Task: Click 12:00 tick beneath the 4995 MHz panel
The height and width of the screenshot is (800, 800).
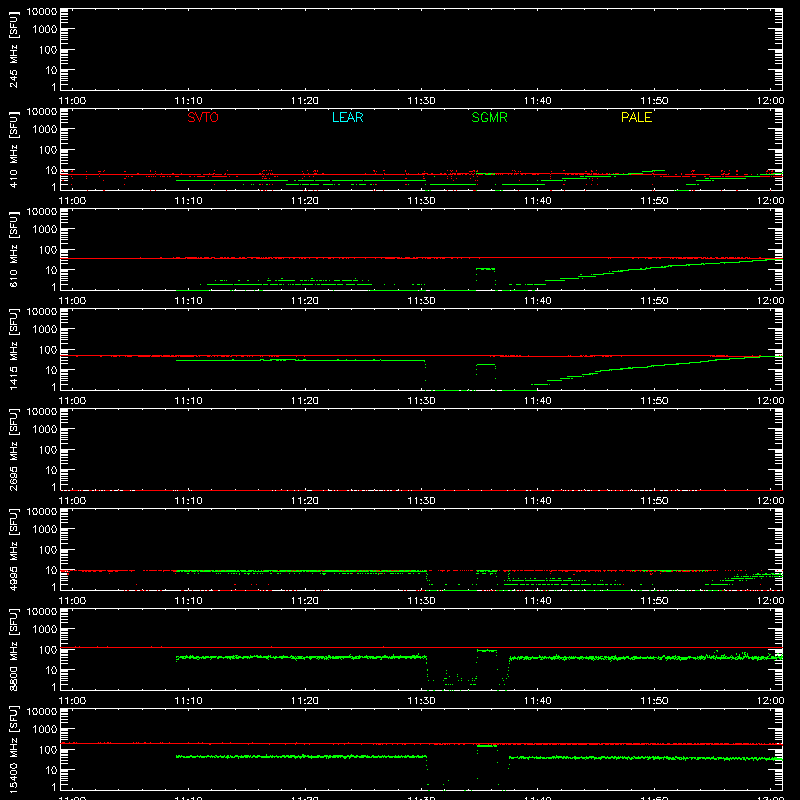Action: pyautogui.click(x=770, y=601)
